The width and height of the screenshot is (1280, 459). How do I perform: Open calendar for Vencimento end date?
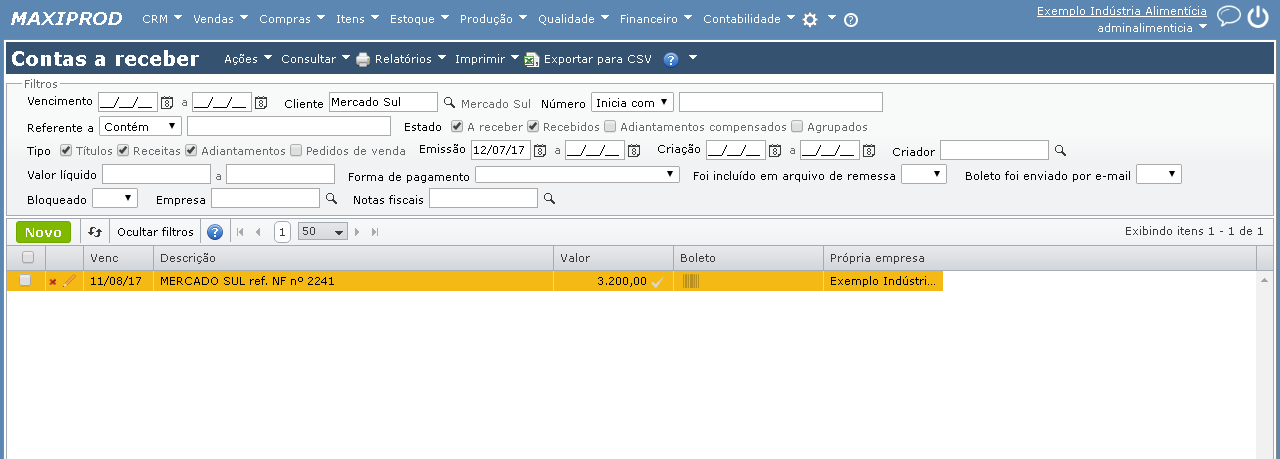click(x=260, y=102)
